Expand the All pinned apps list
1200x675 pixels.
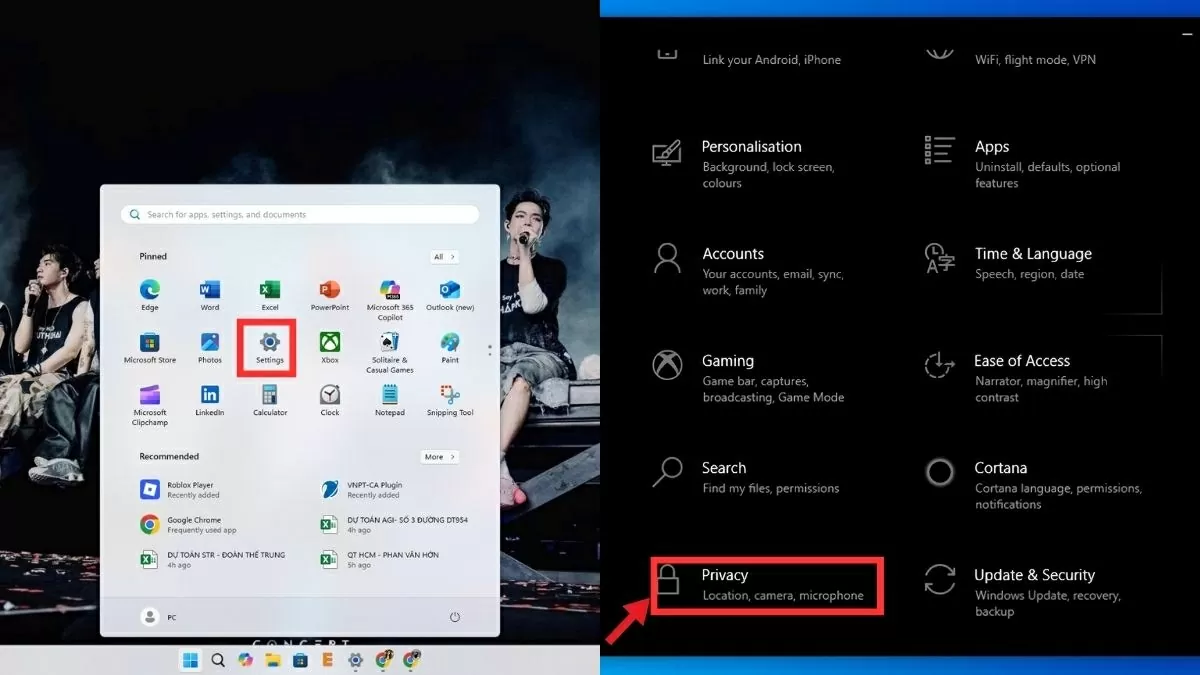(x=444, y=257)
